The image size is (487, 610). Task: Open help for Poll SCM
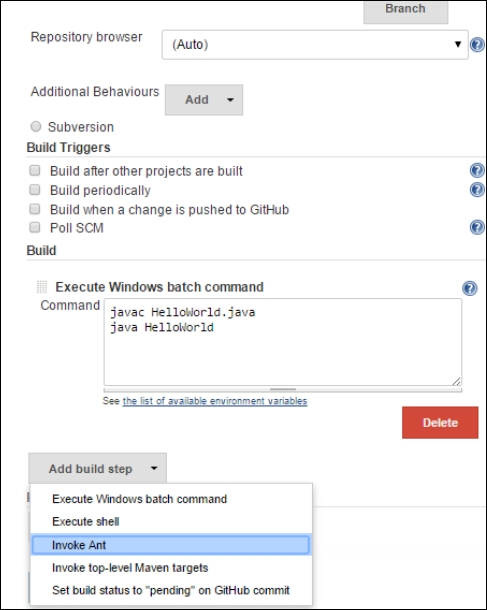(x=477, y=227)
